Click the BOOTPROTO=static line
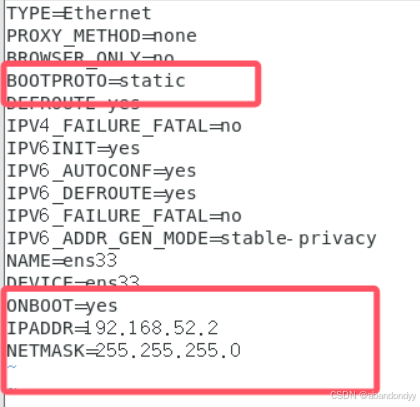This screenshot has height=407, width=420. 96,81
